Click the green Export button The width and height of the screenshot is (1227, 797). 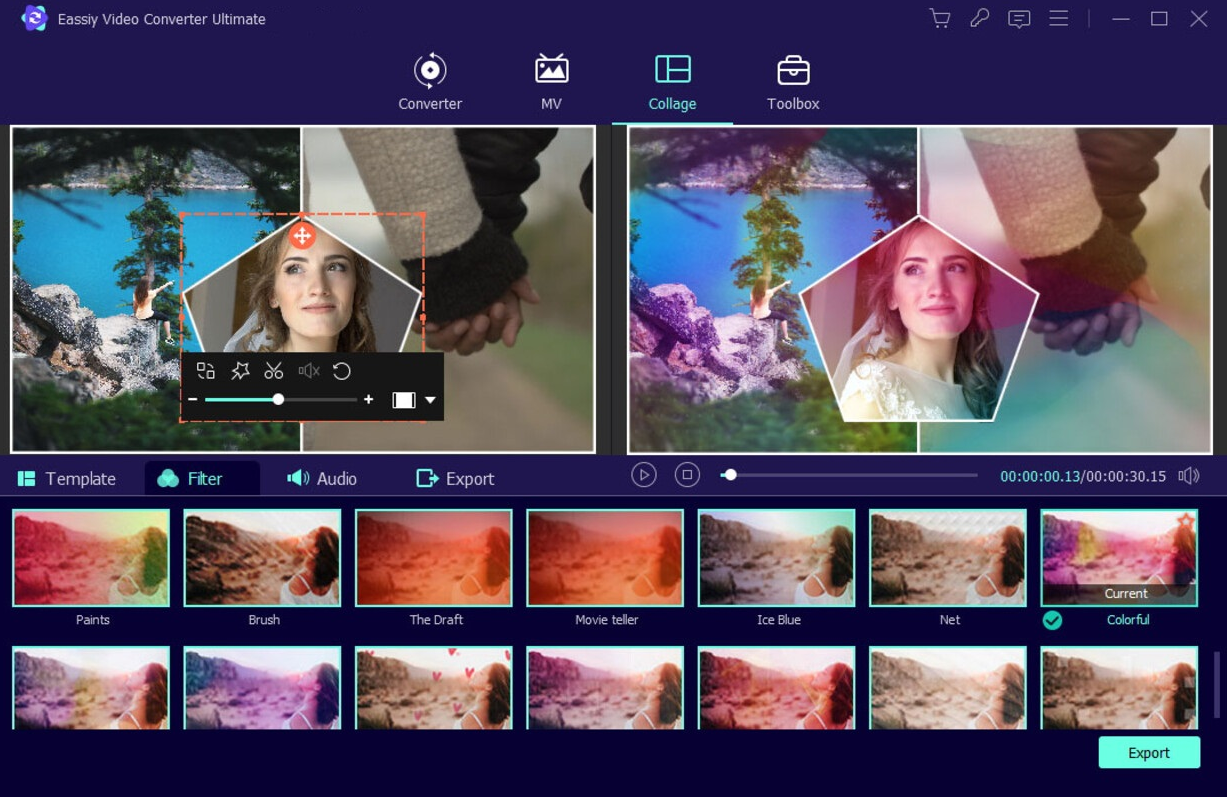(1149, 753)
